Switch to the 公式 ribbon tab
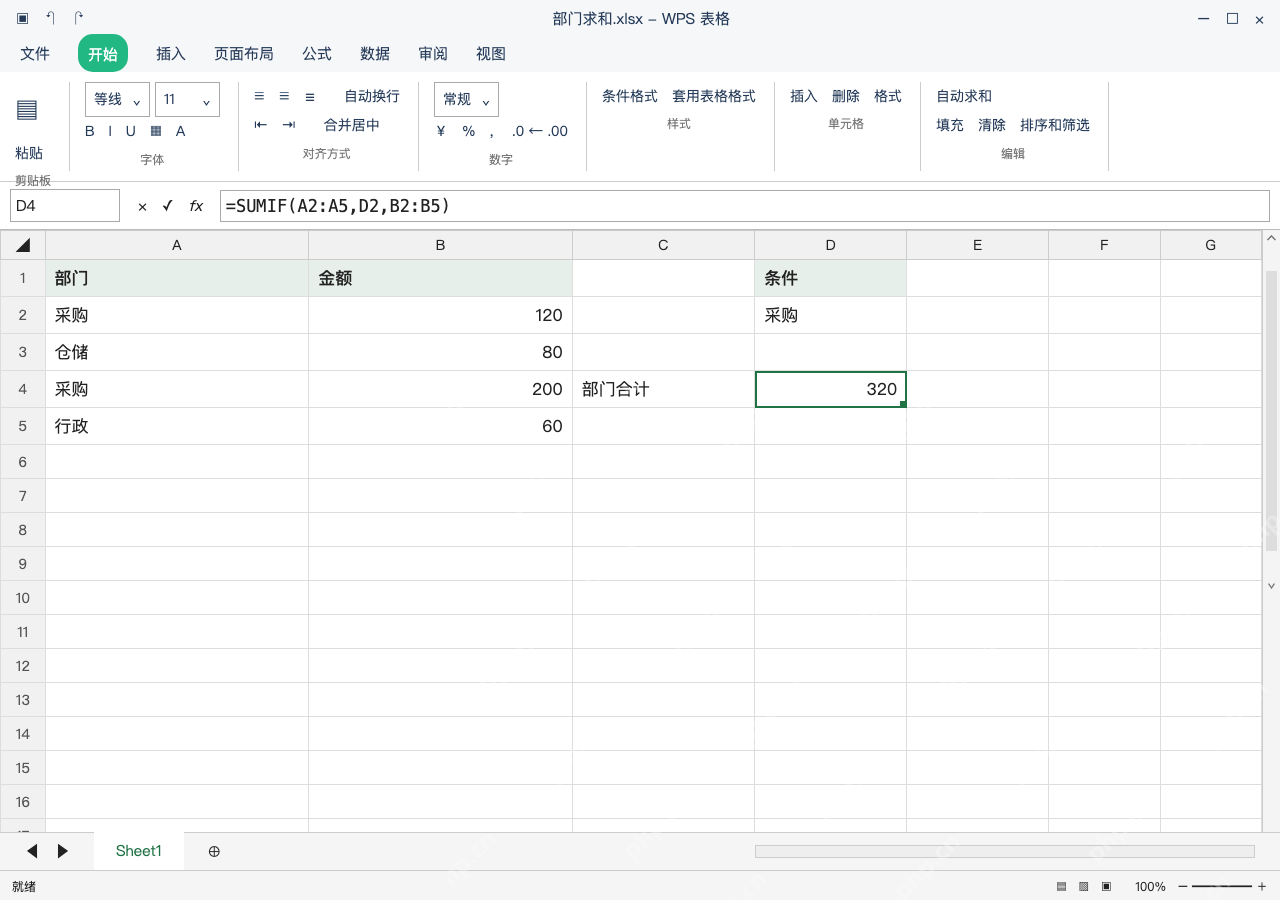 [x=317, y=54]
